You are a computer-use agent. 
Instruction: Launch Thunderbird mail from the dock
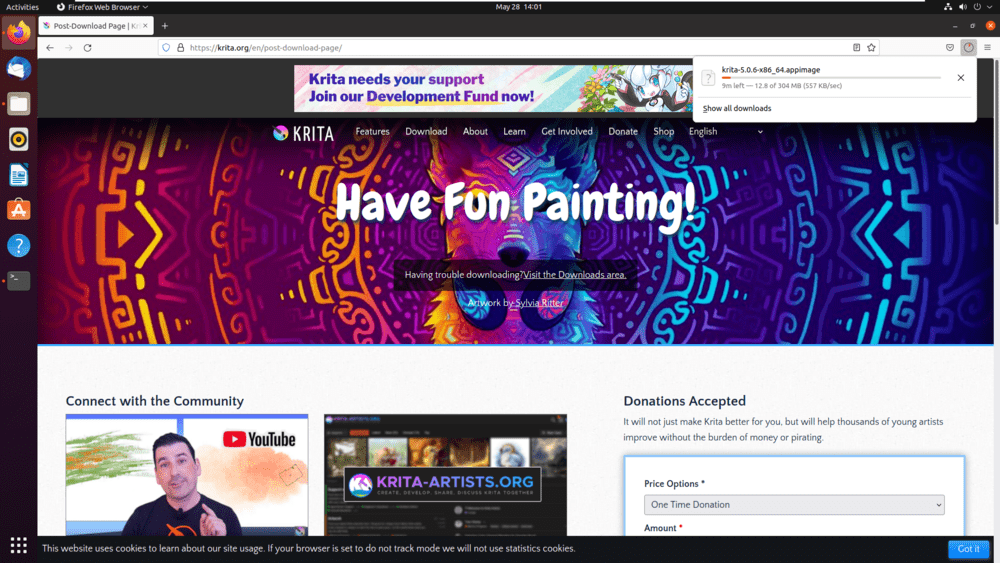pyautogui.click(x=18, y=68)
